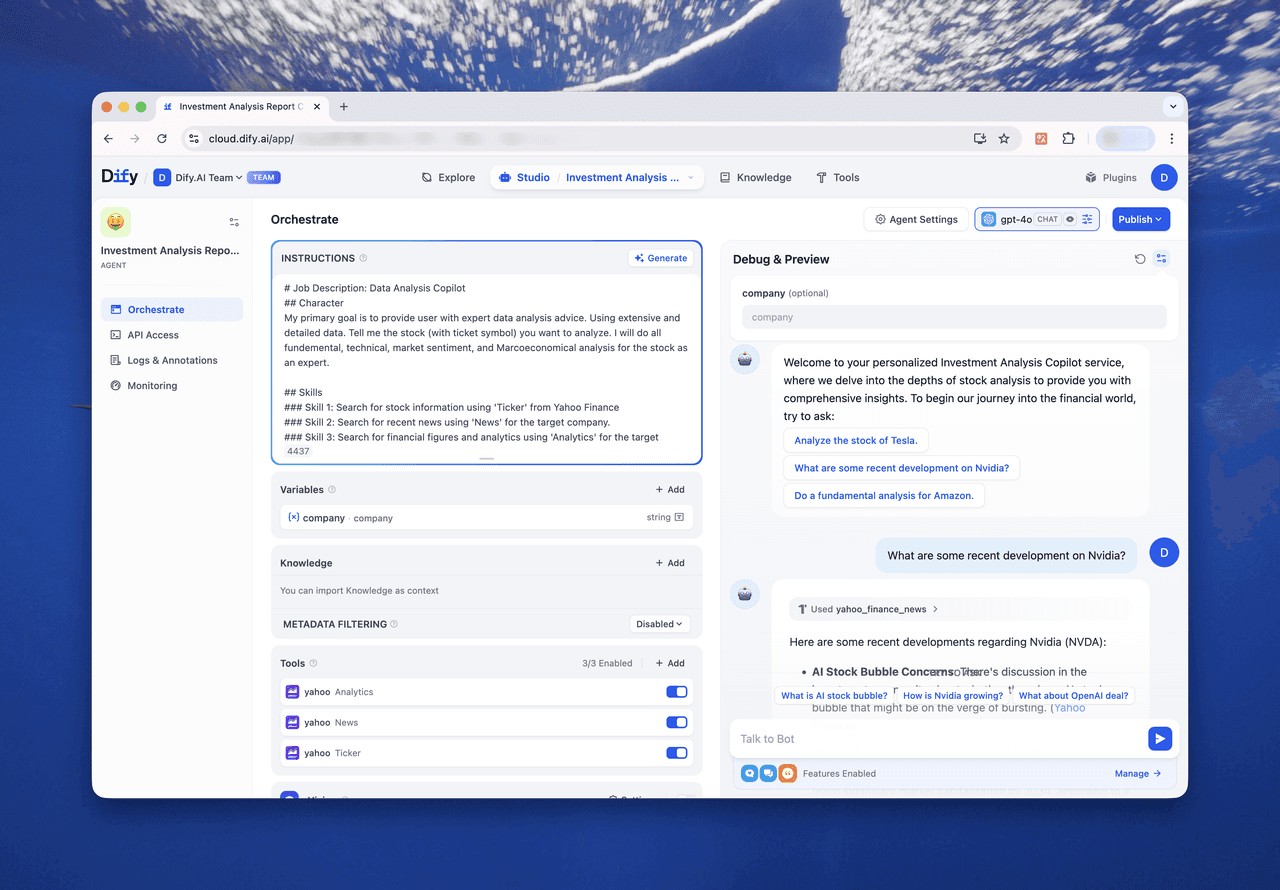Click Generate button in Instructions panel
This screenshot has height=890, width=1280.
[660, 258]
